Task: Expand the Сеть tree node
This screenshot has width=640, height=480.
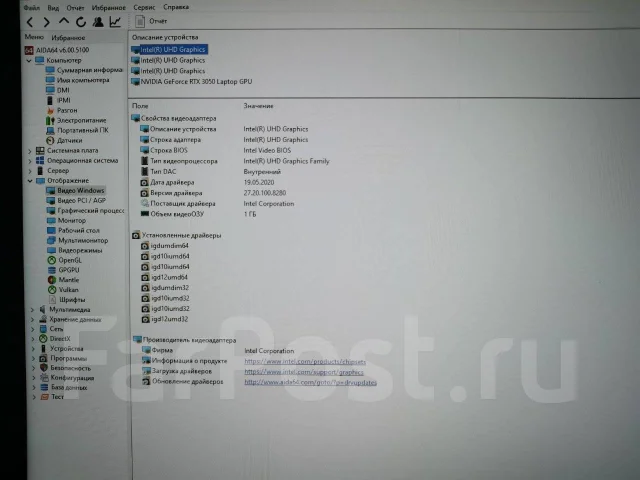Action: click(33, 329)
